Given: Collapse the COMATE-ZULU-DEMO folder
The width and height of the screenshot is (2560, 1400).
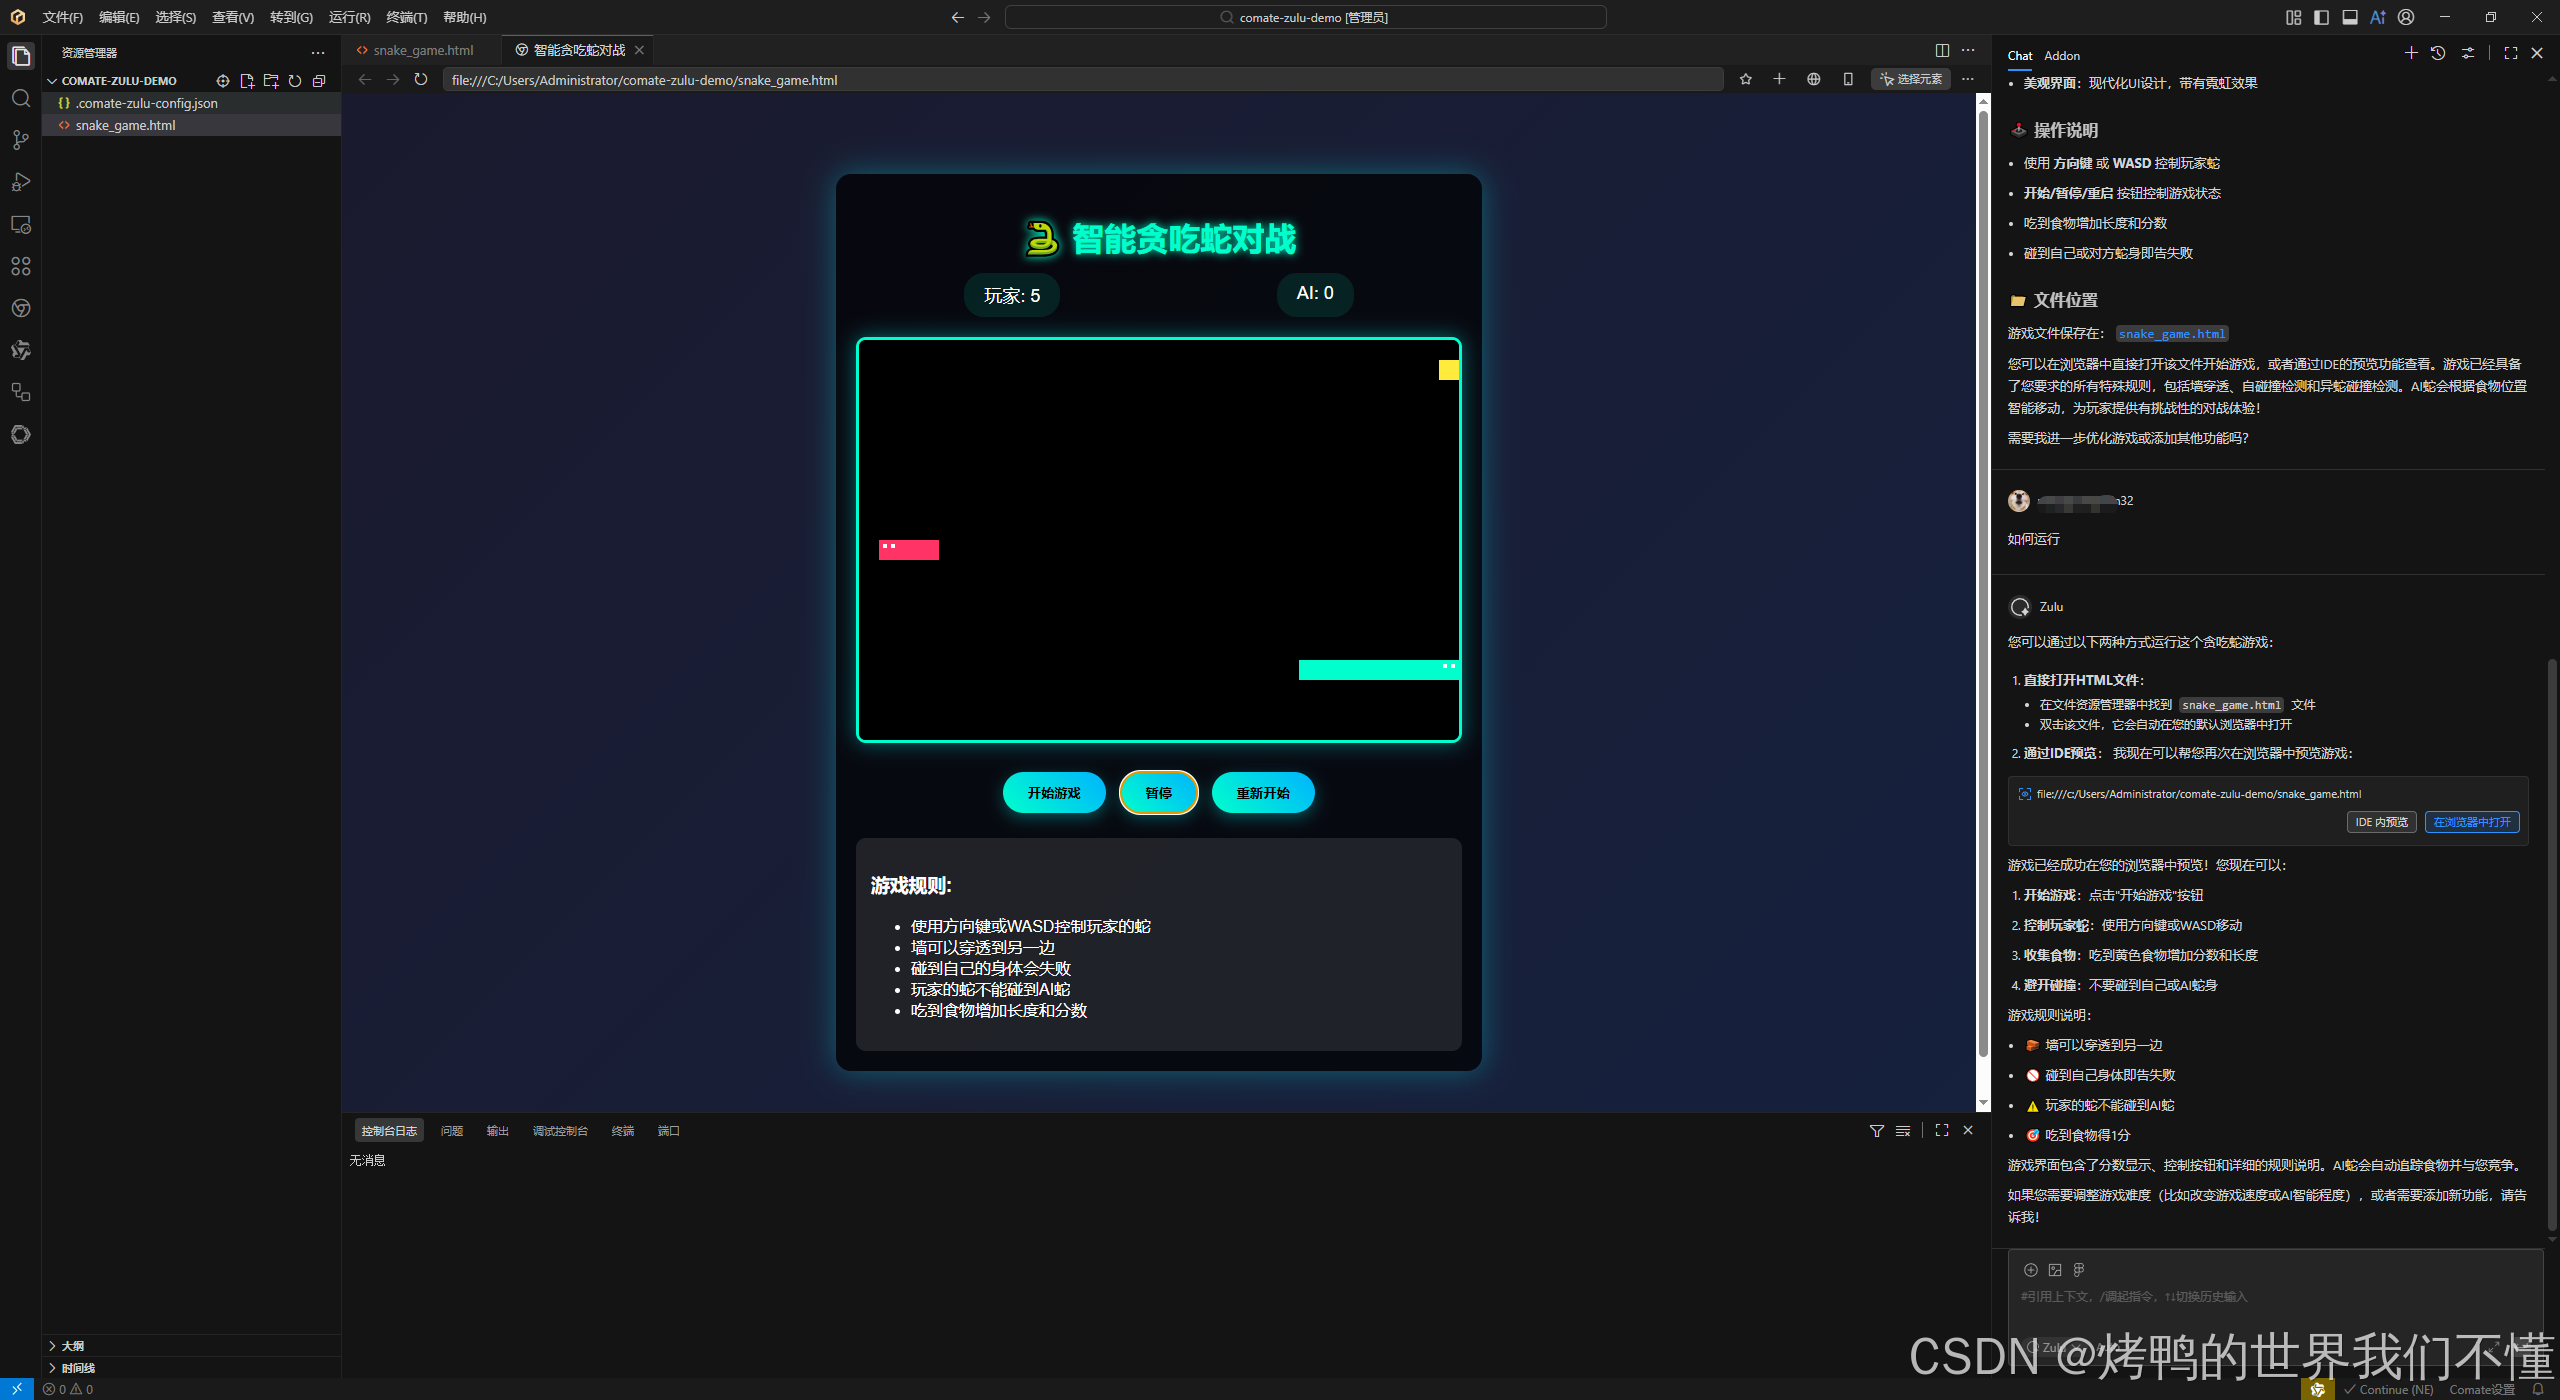Looking at the screenshot, I should click(52, 81).
